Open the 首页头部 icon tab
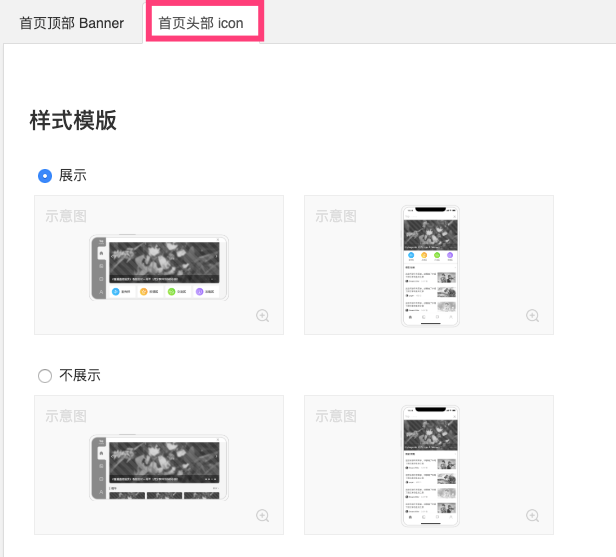This screenshot has width=616, height=557. pos(201,23)
